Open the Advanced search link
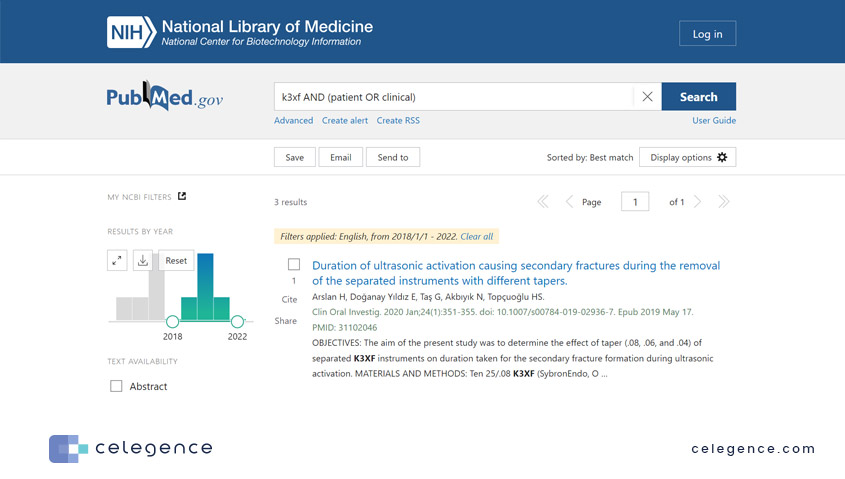Screen dimensions: 845x479 point(293,120)
